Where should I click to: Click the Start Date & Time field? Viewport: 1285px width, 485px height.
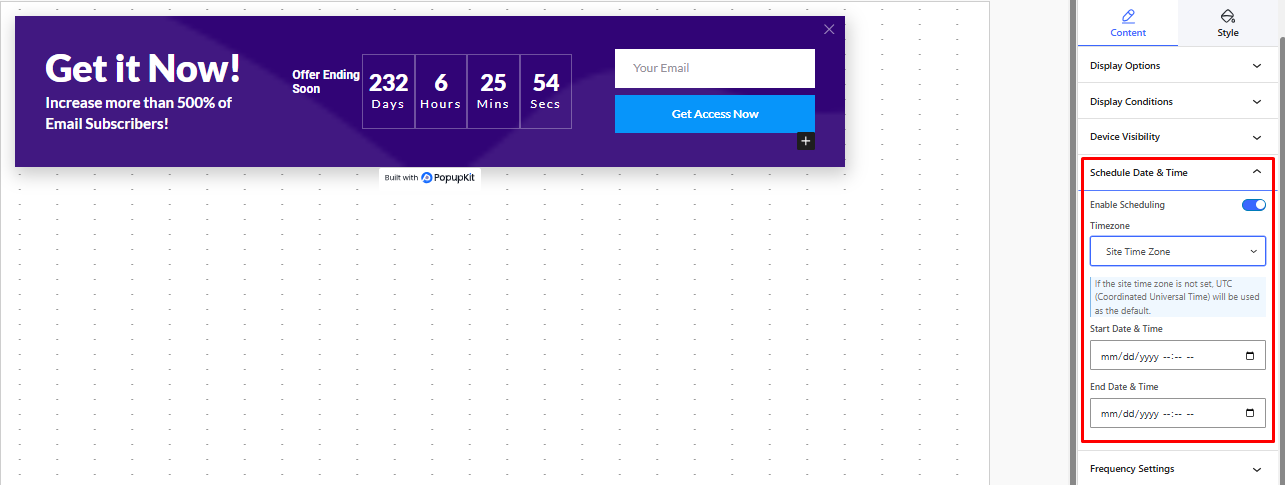pyautogui.click(x=1177, y=355)
